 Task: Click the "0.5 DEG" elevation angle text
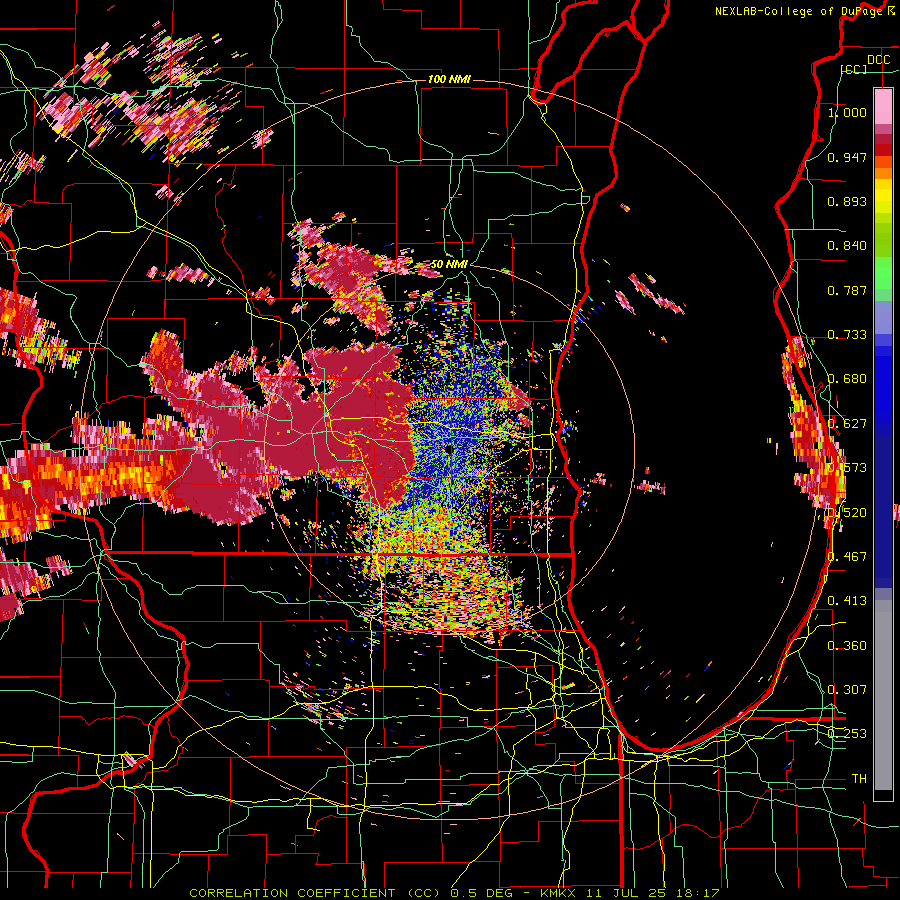(x=482, y=893)
